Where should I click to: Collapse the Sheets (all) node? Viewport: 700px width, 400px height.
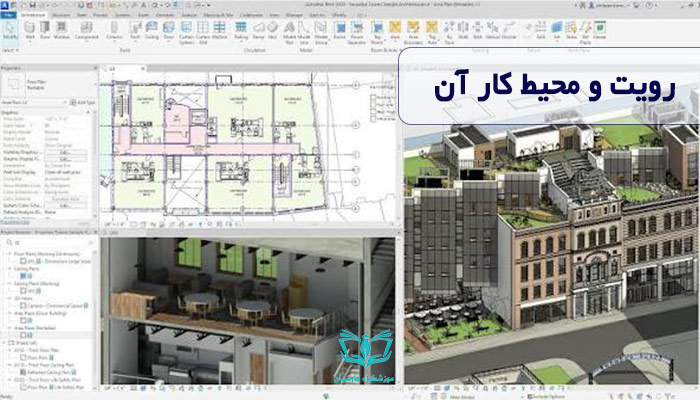(4, 342)
